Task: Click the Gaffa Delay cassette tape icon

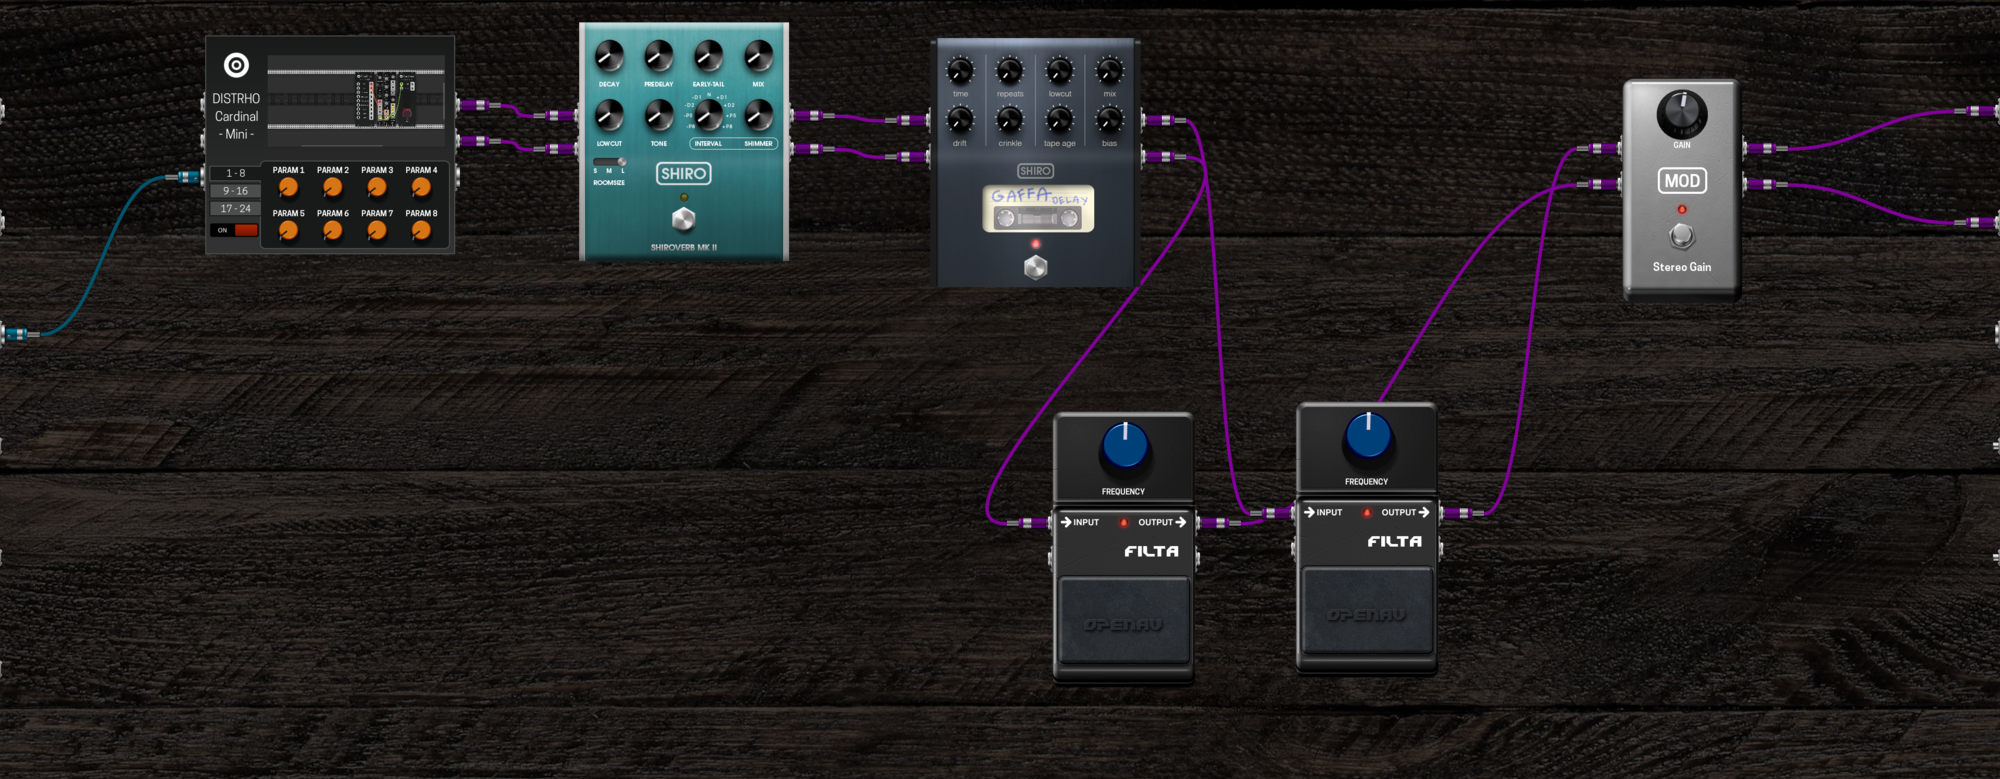Action: point(1038,208)
